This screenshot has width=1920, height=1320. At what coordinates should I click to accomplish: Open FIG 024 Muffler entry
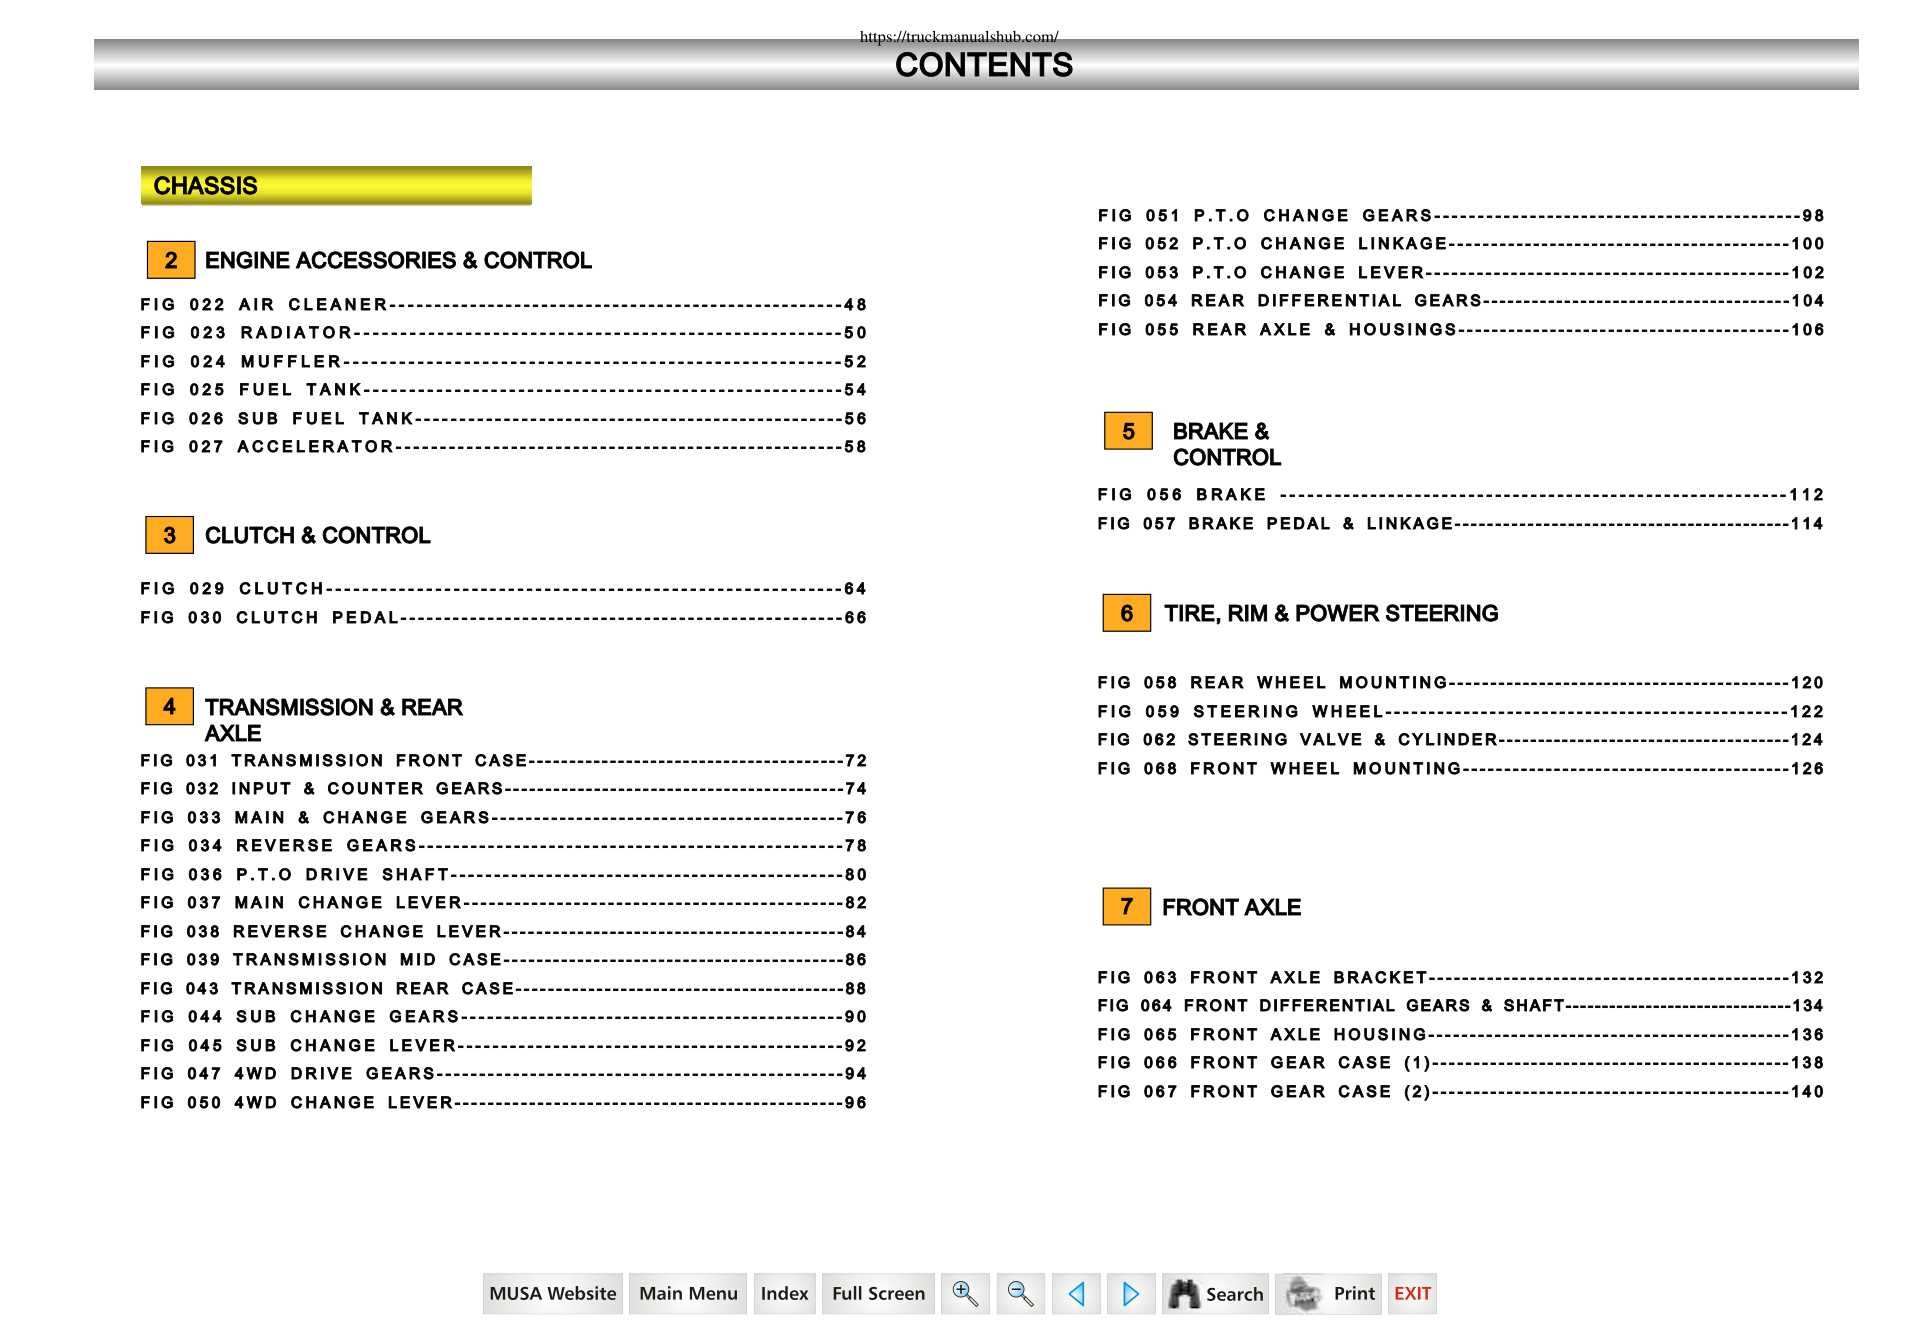(504, 362)
